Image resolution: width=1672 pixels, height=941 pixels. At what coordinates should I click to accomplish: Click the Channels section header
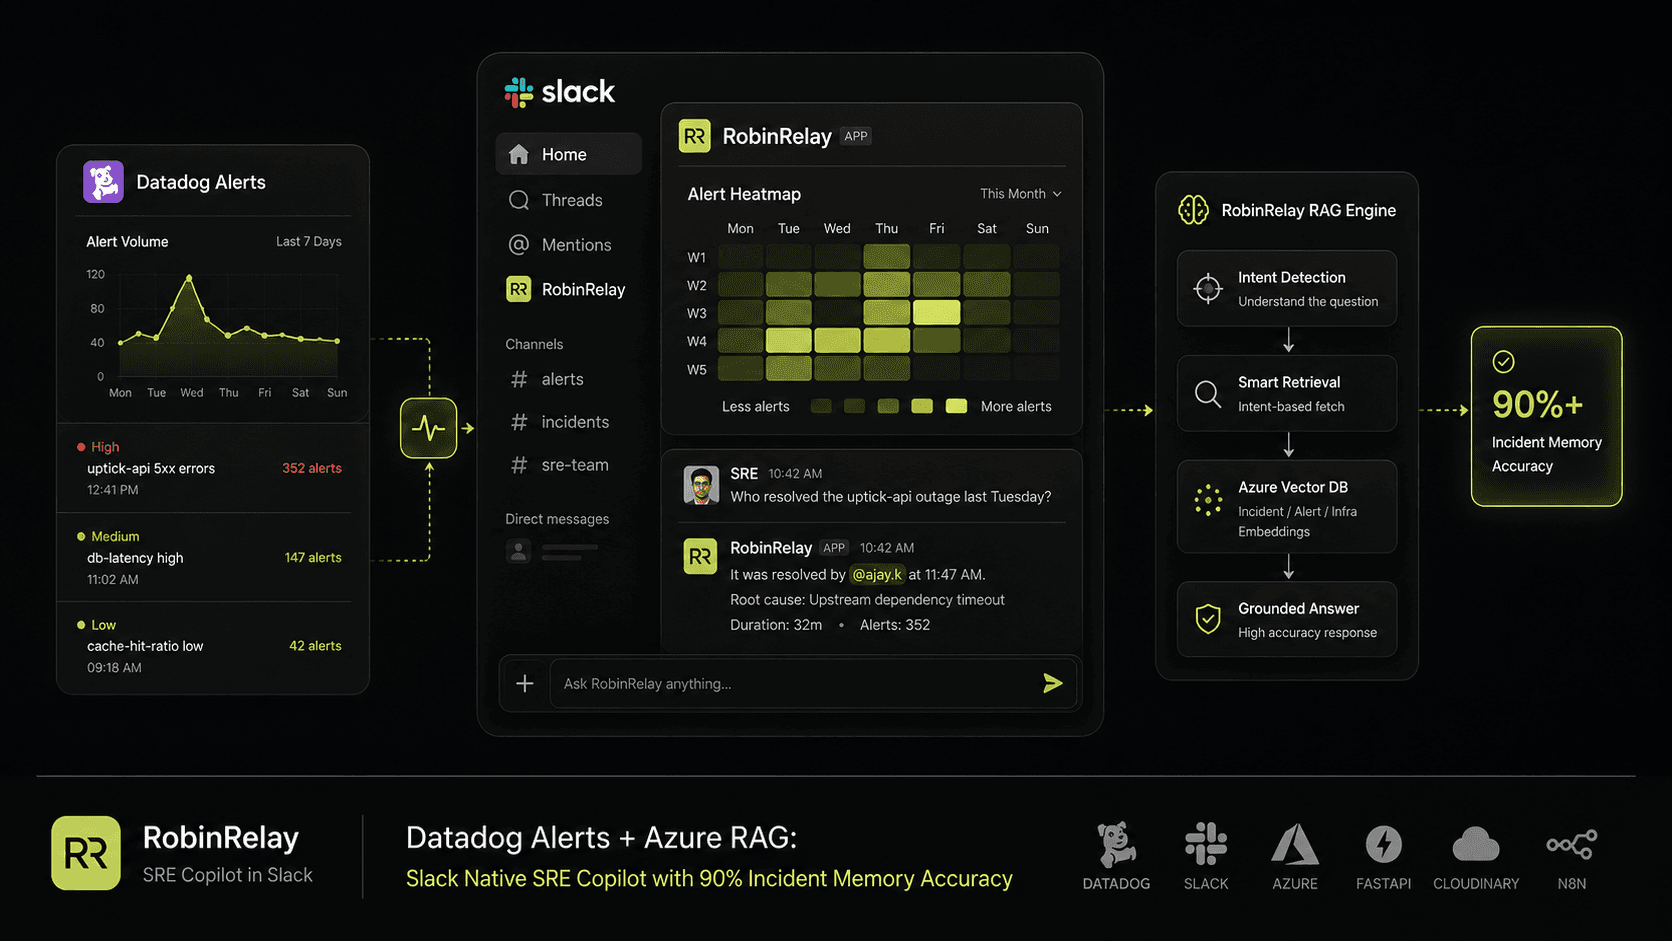[534, 344]
